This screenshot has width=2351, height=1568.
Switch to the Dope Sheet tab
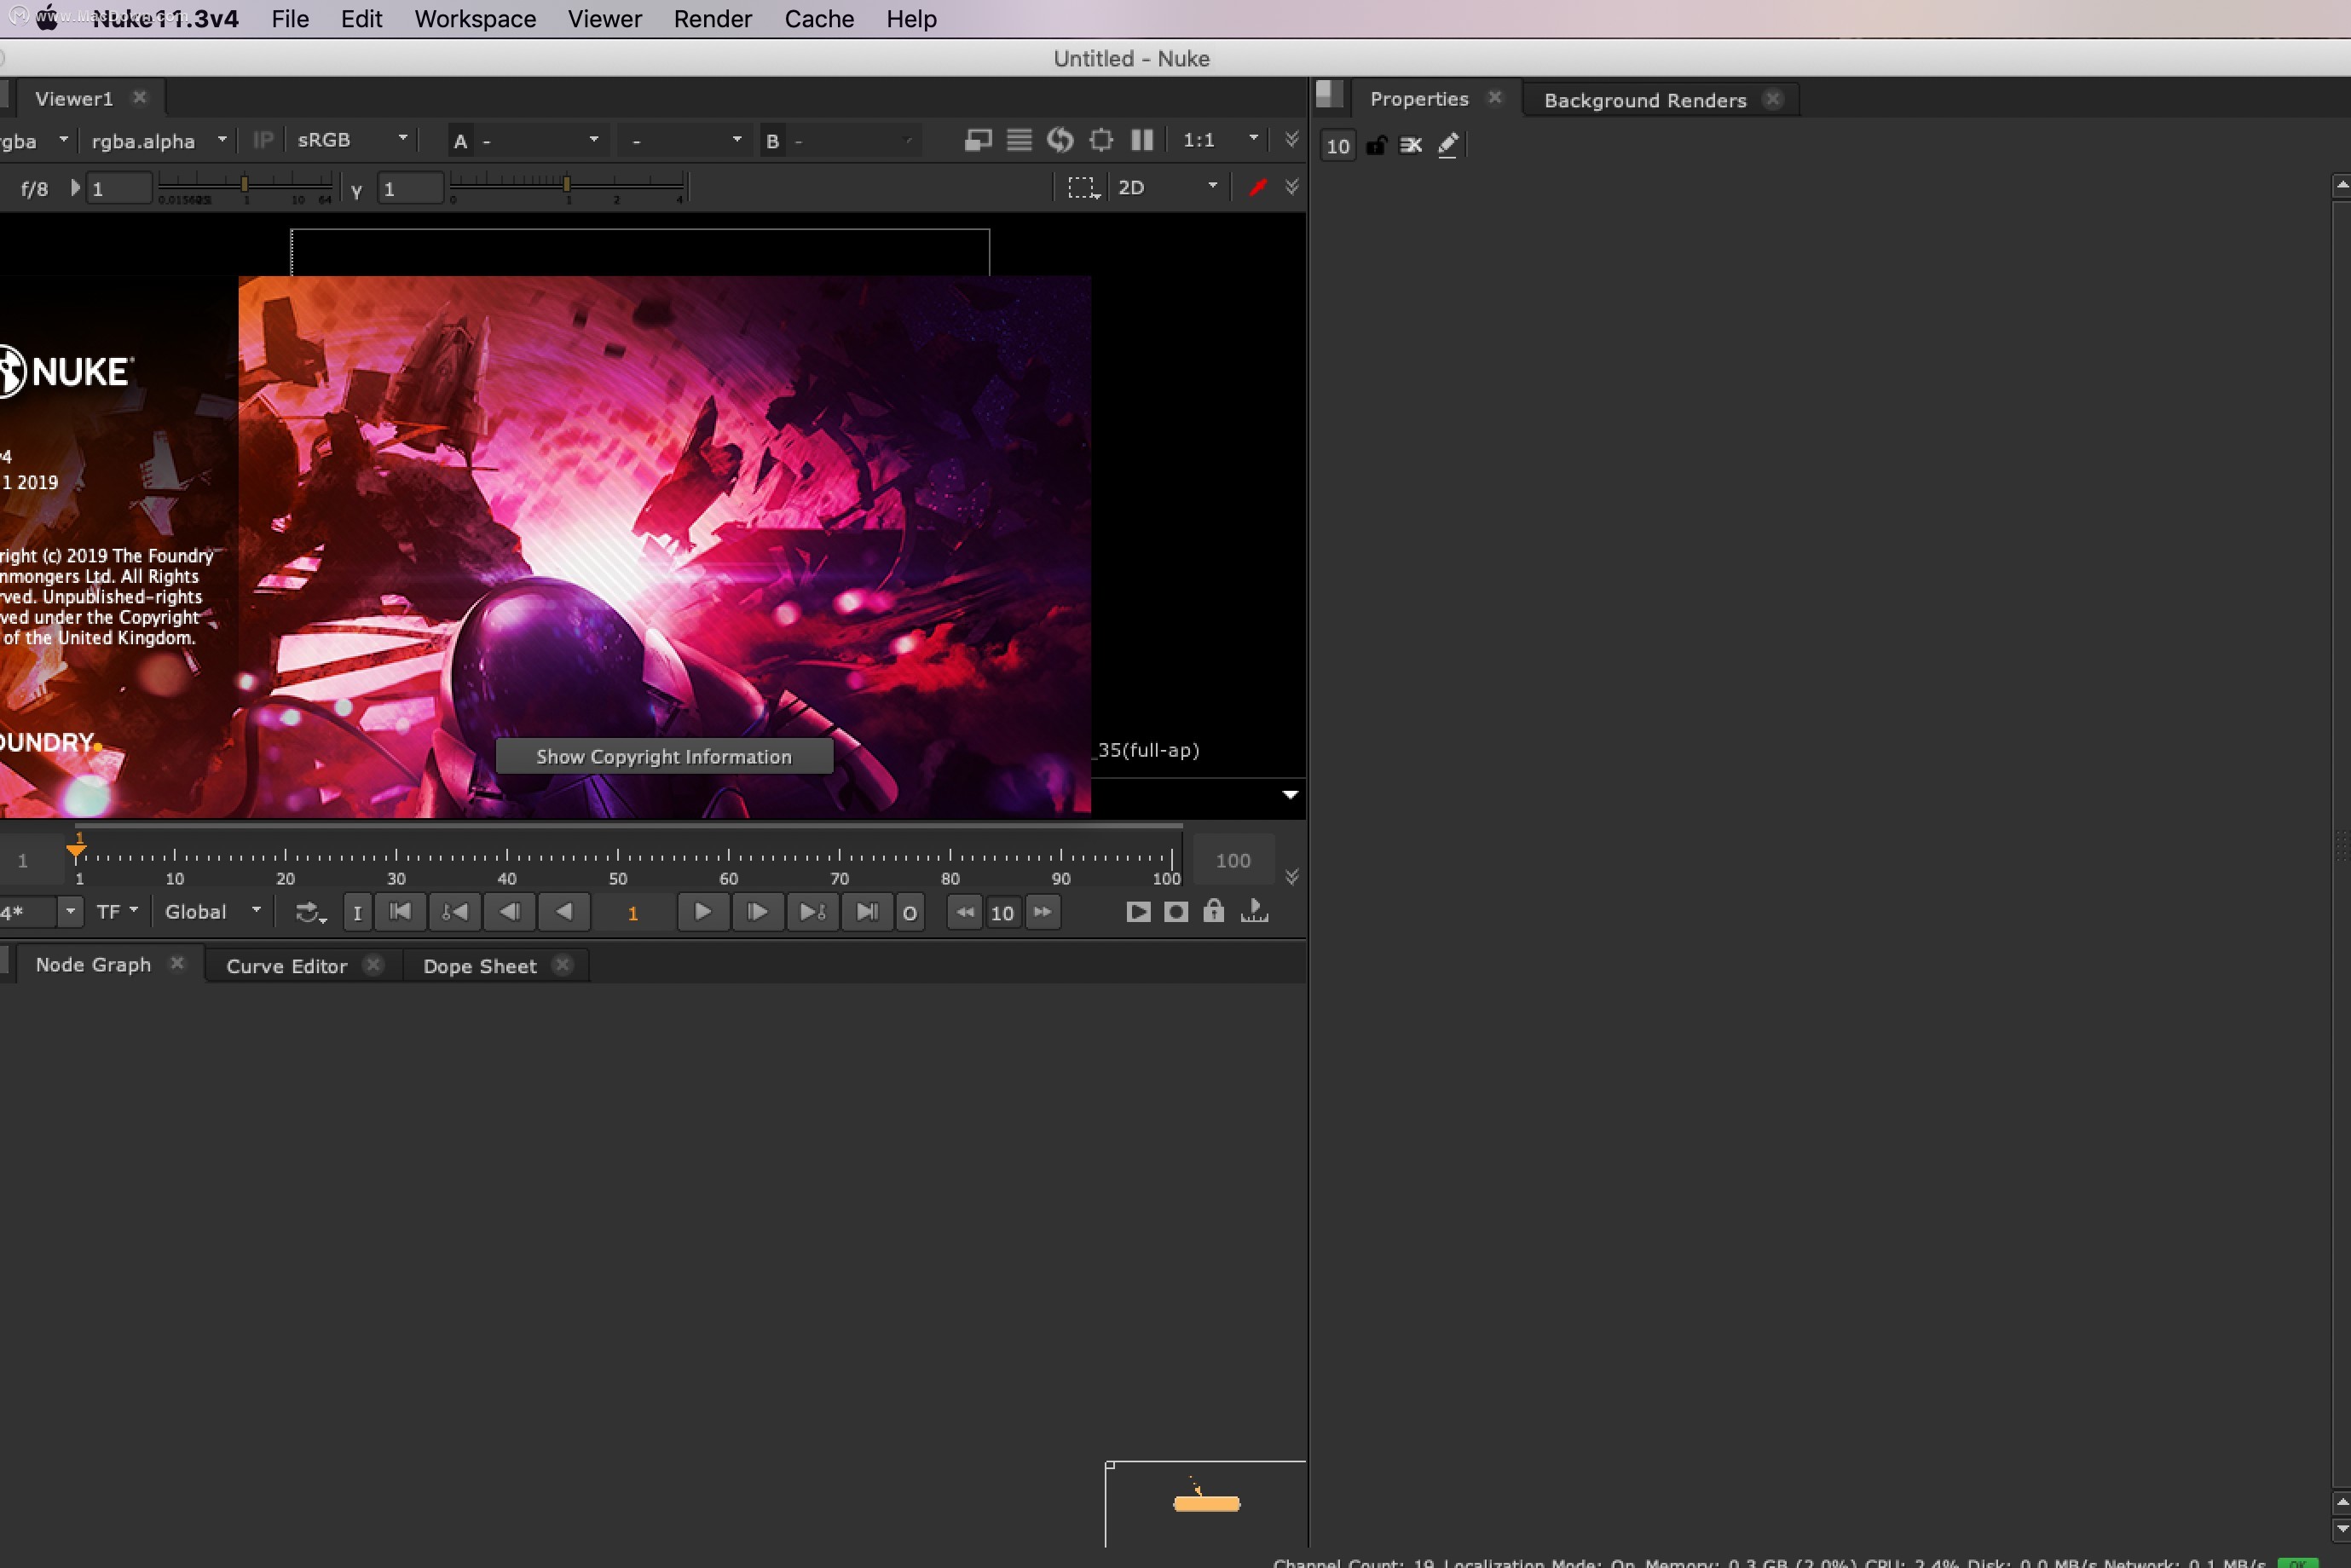pos(480,966)
